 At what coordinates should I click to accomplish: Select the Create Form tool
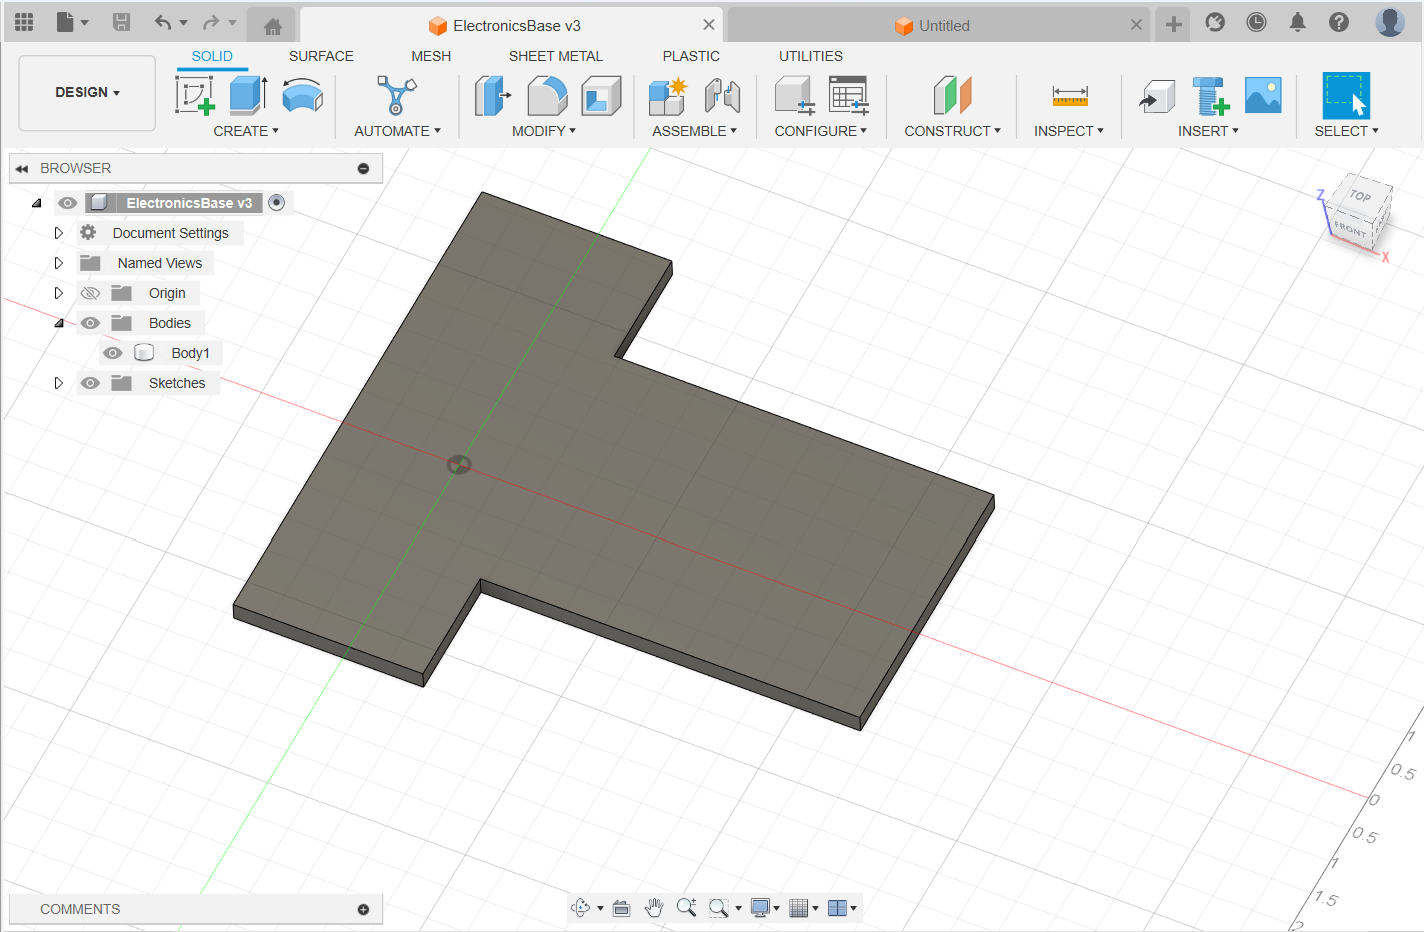pos(302,96)
